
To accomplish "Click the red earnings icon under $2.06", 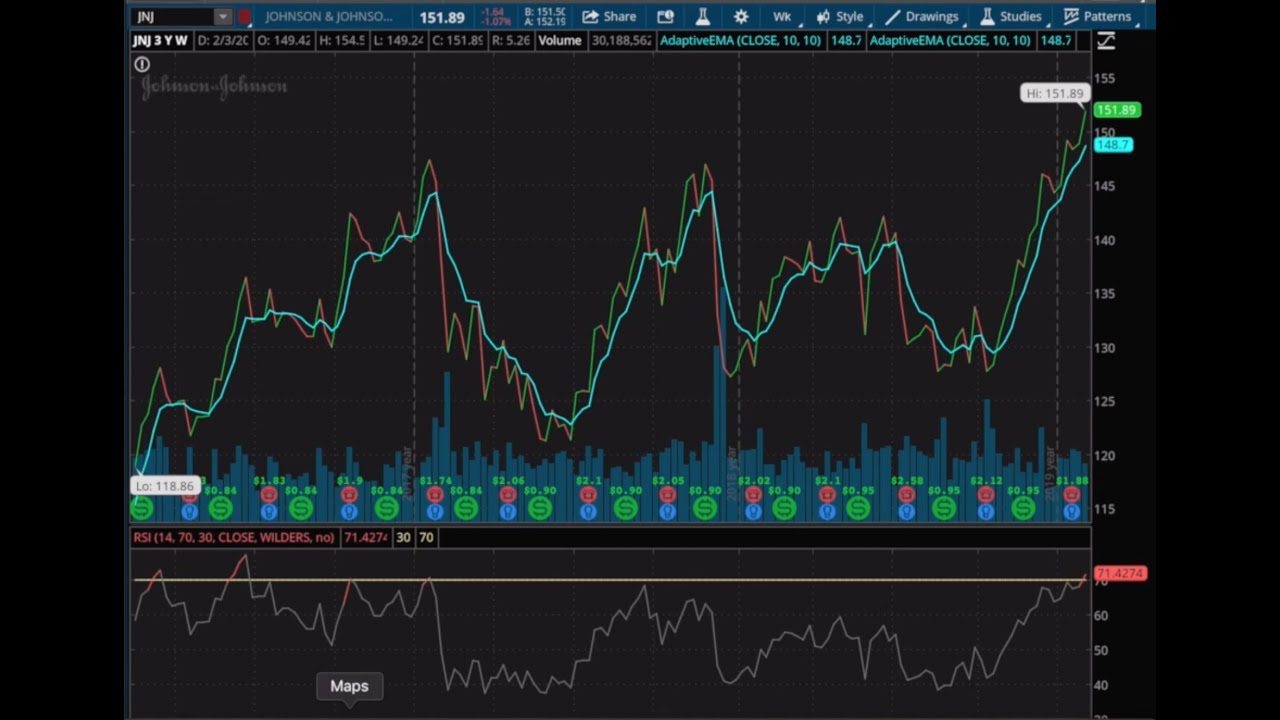I will [507, 495].
